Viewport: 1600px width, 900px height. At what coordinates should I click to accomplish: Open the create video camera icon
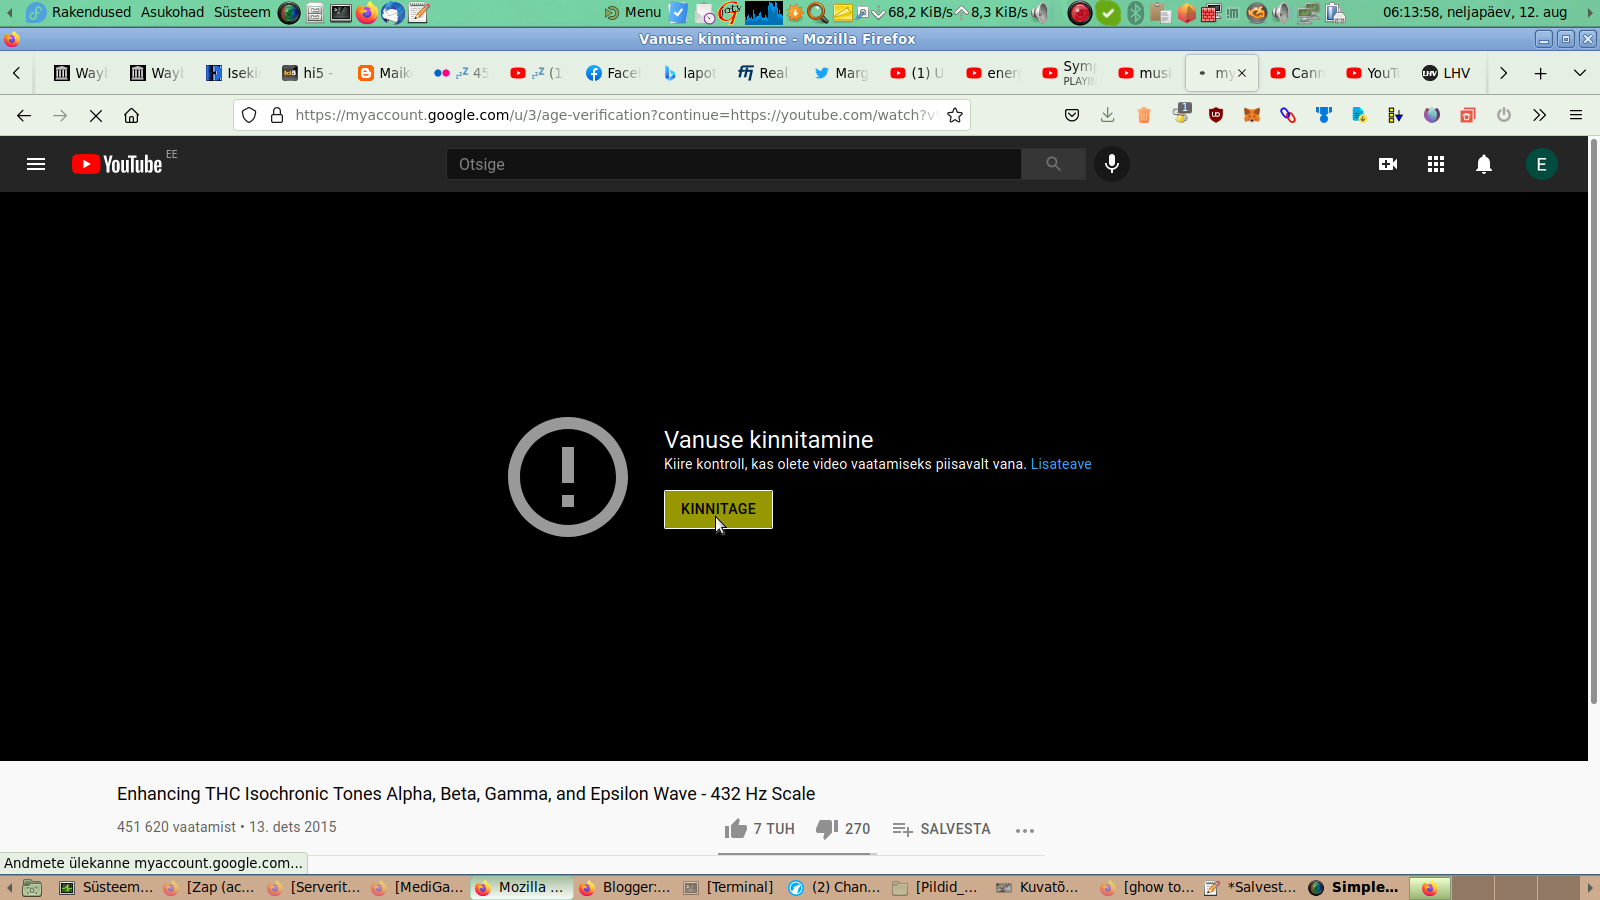pyautogui.click(x=1388, y=164)
